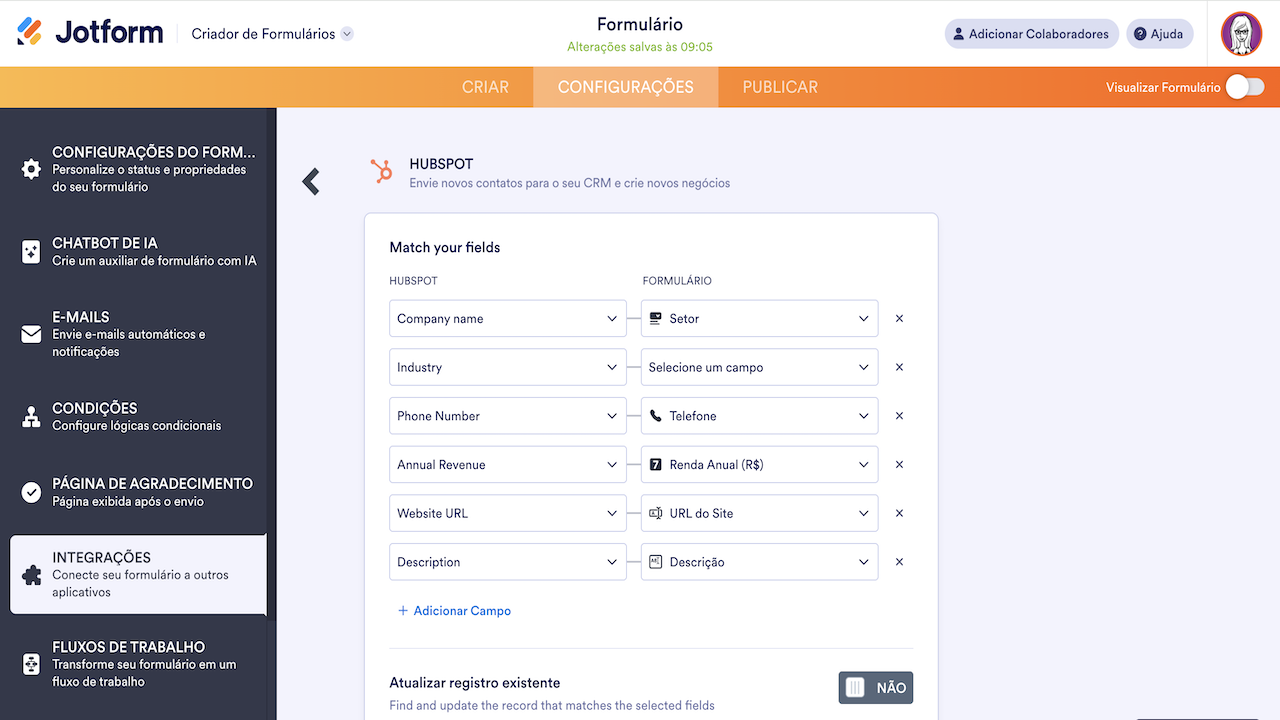1280x720 pixels.
Task: Switch to the CRIAR tab
Action: click(486, 87)
